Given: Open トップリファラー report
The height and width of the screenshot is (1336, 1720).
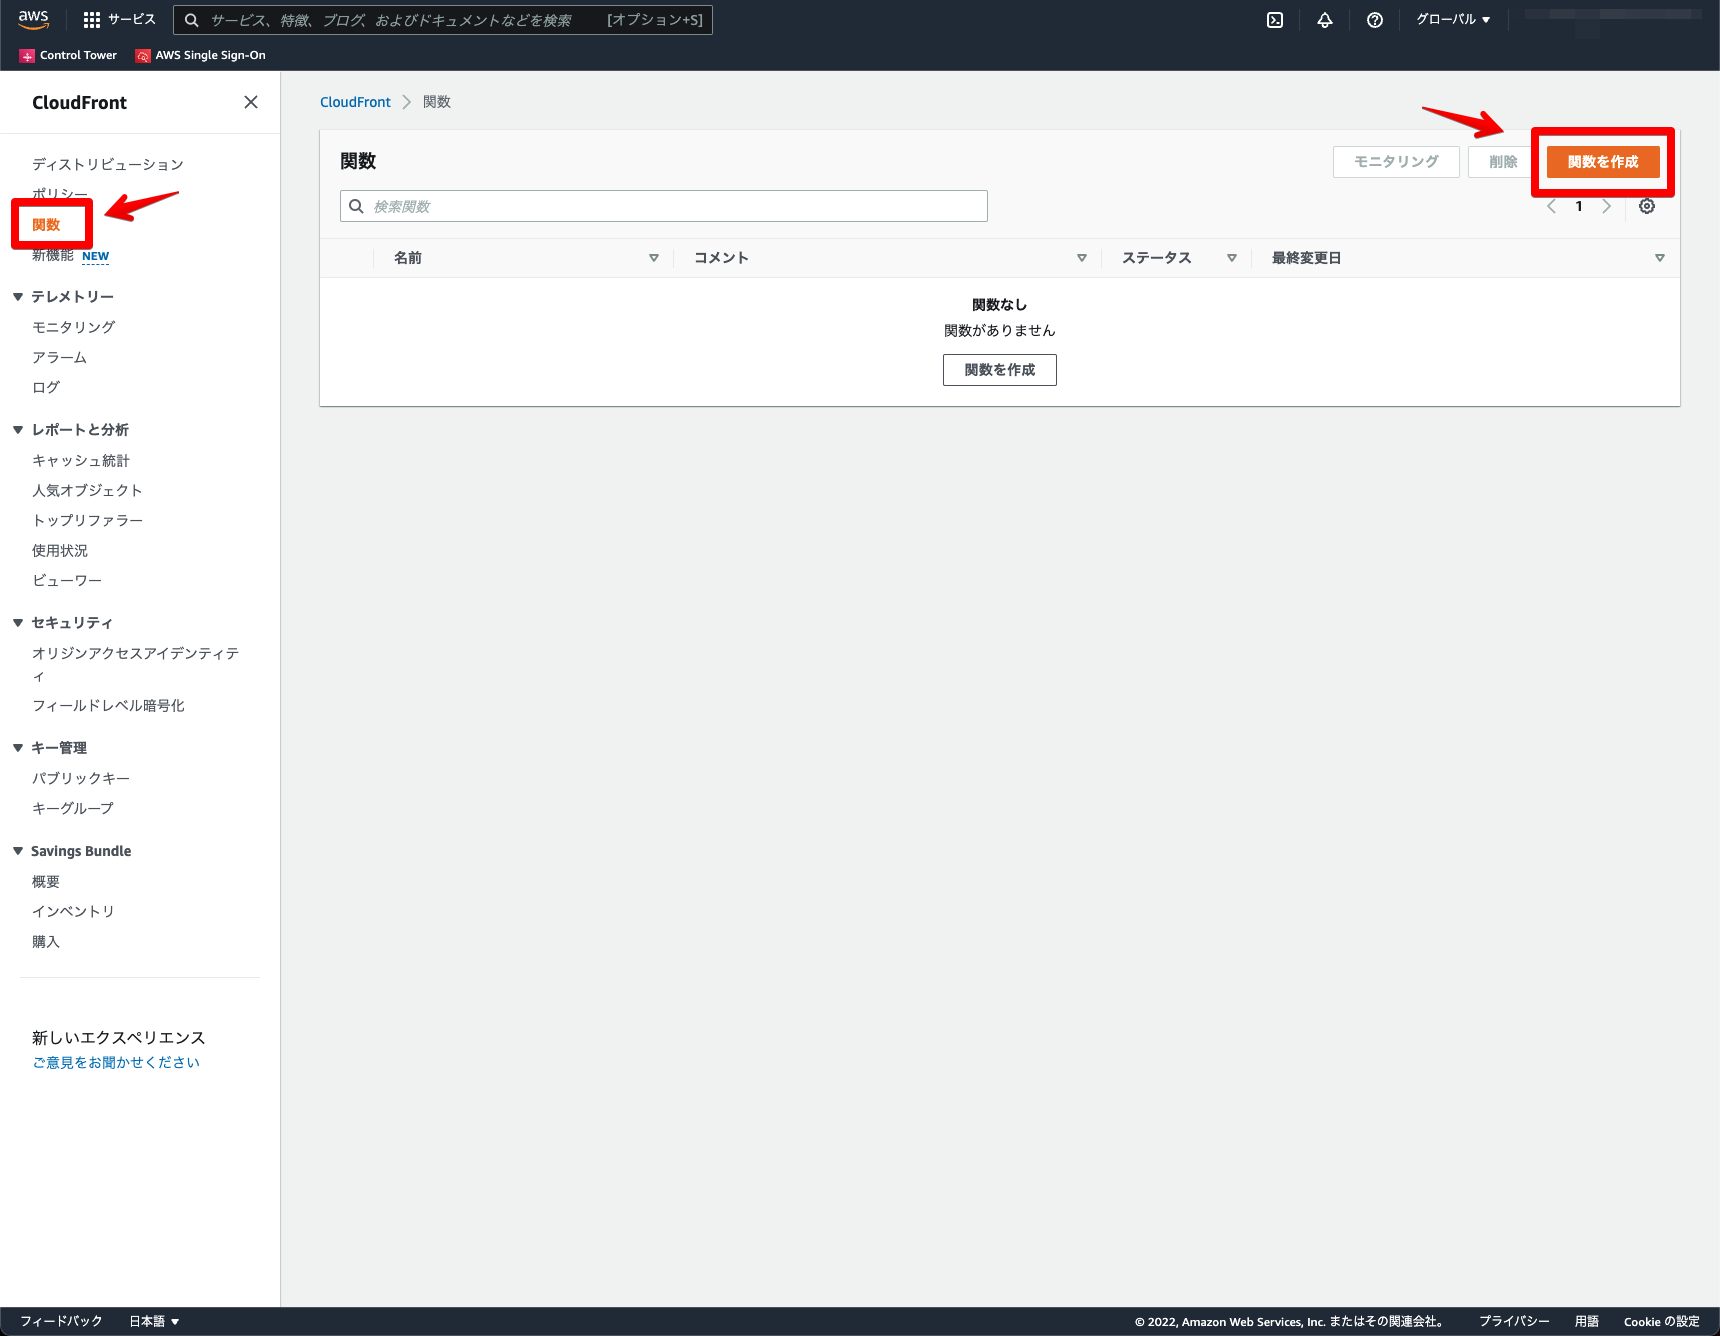Looking at the screenshot, I should 88,520.
